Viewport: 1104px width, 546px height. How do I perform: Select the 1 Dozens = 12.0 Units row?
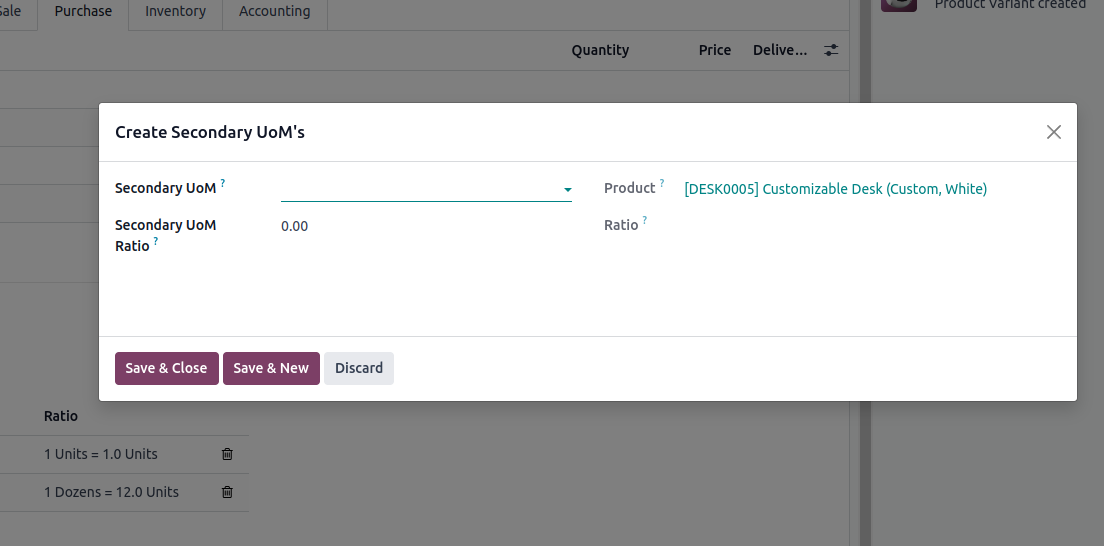click(x=111, y=492)
